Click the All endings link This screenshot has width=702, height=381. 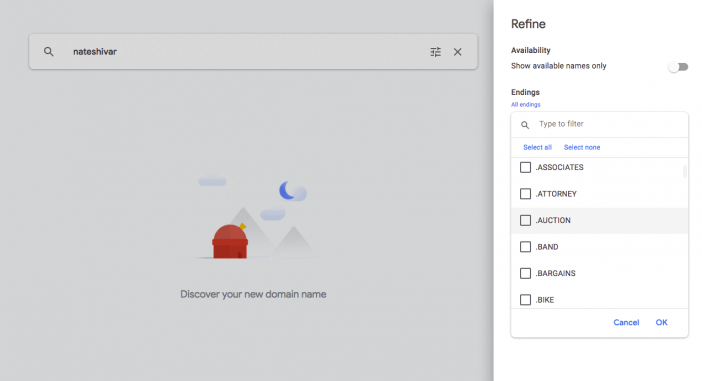(526, 105)
